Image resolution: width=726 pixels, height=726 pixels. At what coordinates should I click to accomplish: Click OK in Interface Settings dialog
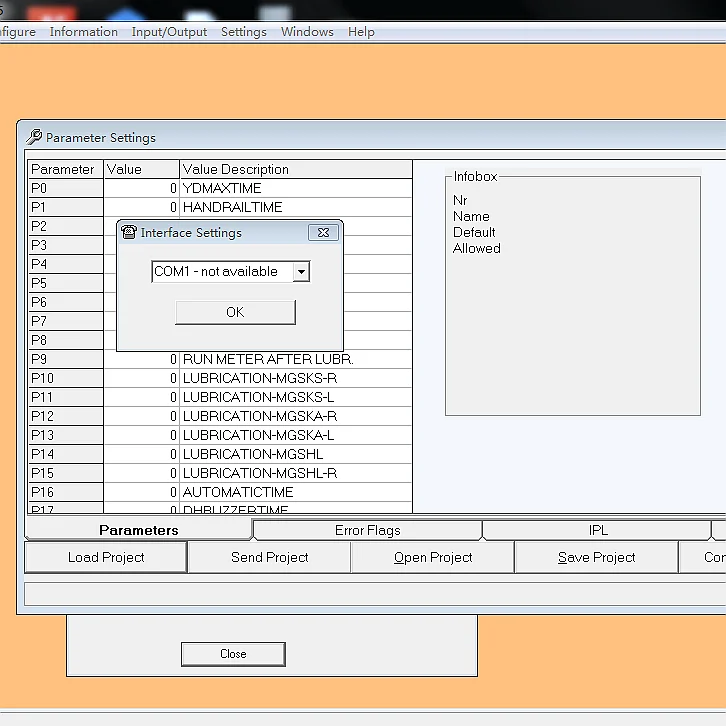235,312
